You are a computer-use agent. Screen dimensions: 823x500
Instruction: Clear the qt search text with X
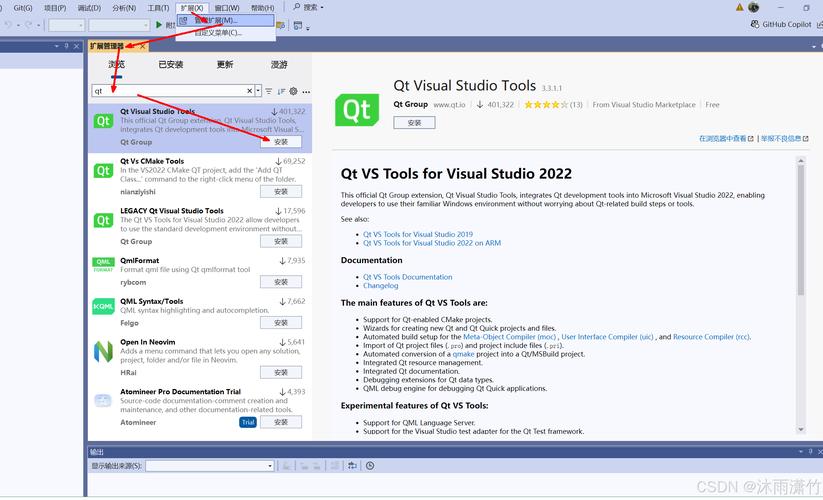tap(248, 91)
